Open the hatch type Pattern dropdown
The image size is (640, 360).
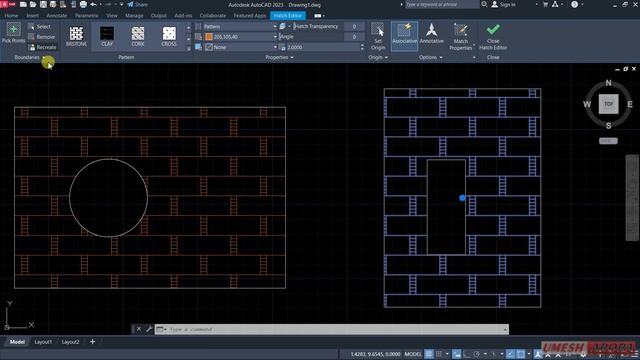coord(240,27)
